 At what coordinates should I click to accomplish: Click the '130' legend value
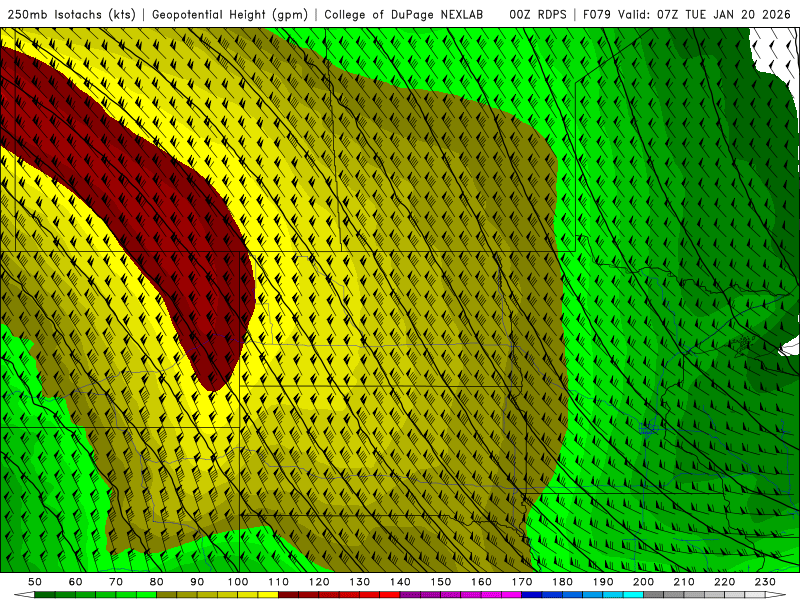click(360, 582)
